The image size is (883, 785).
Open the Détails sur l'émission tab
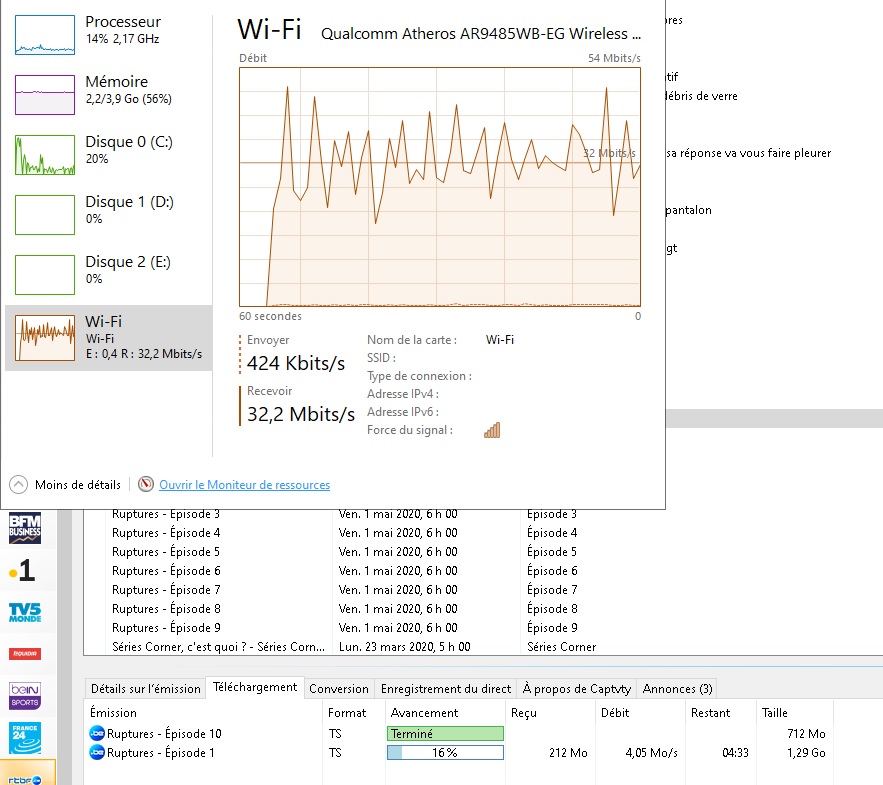point(145,689)
